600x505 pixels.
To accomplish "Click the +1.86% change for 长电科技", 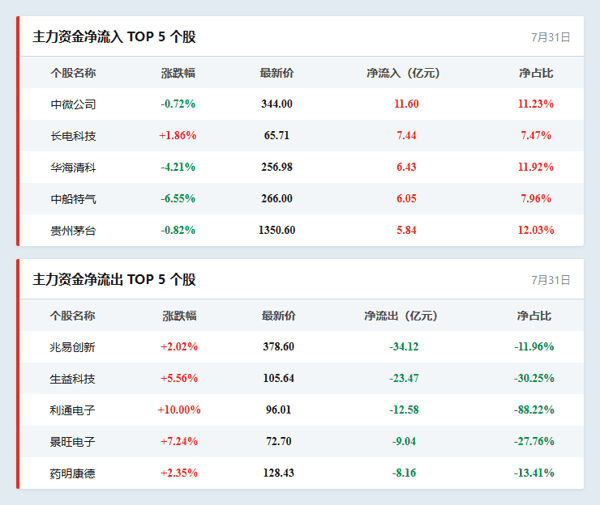I will pyautogui.click(x=178, y=135).
